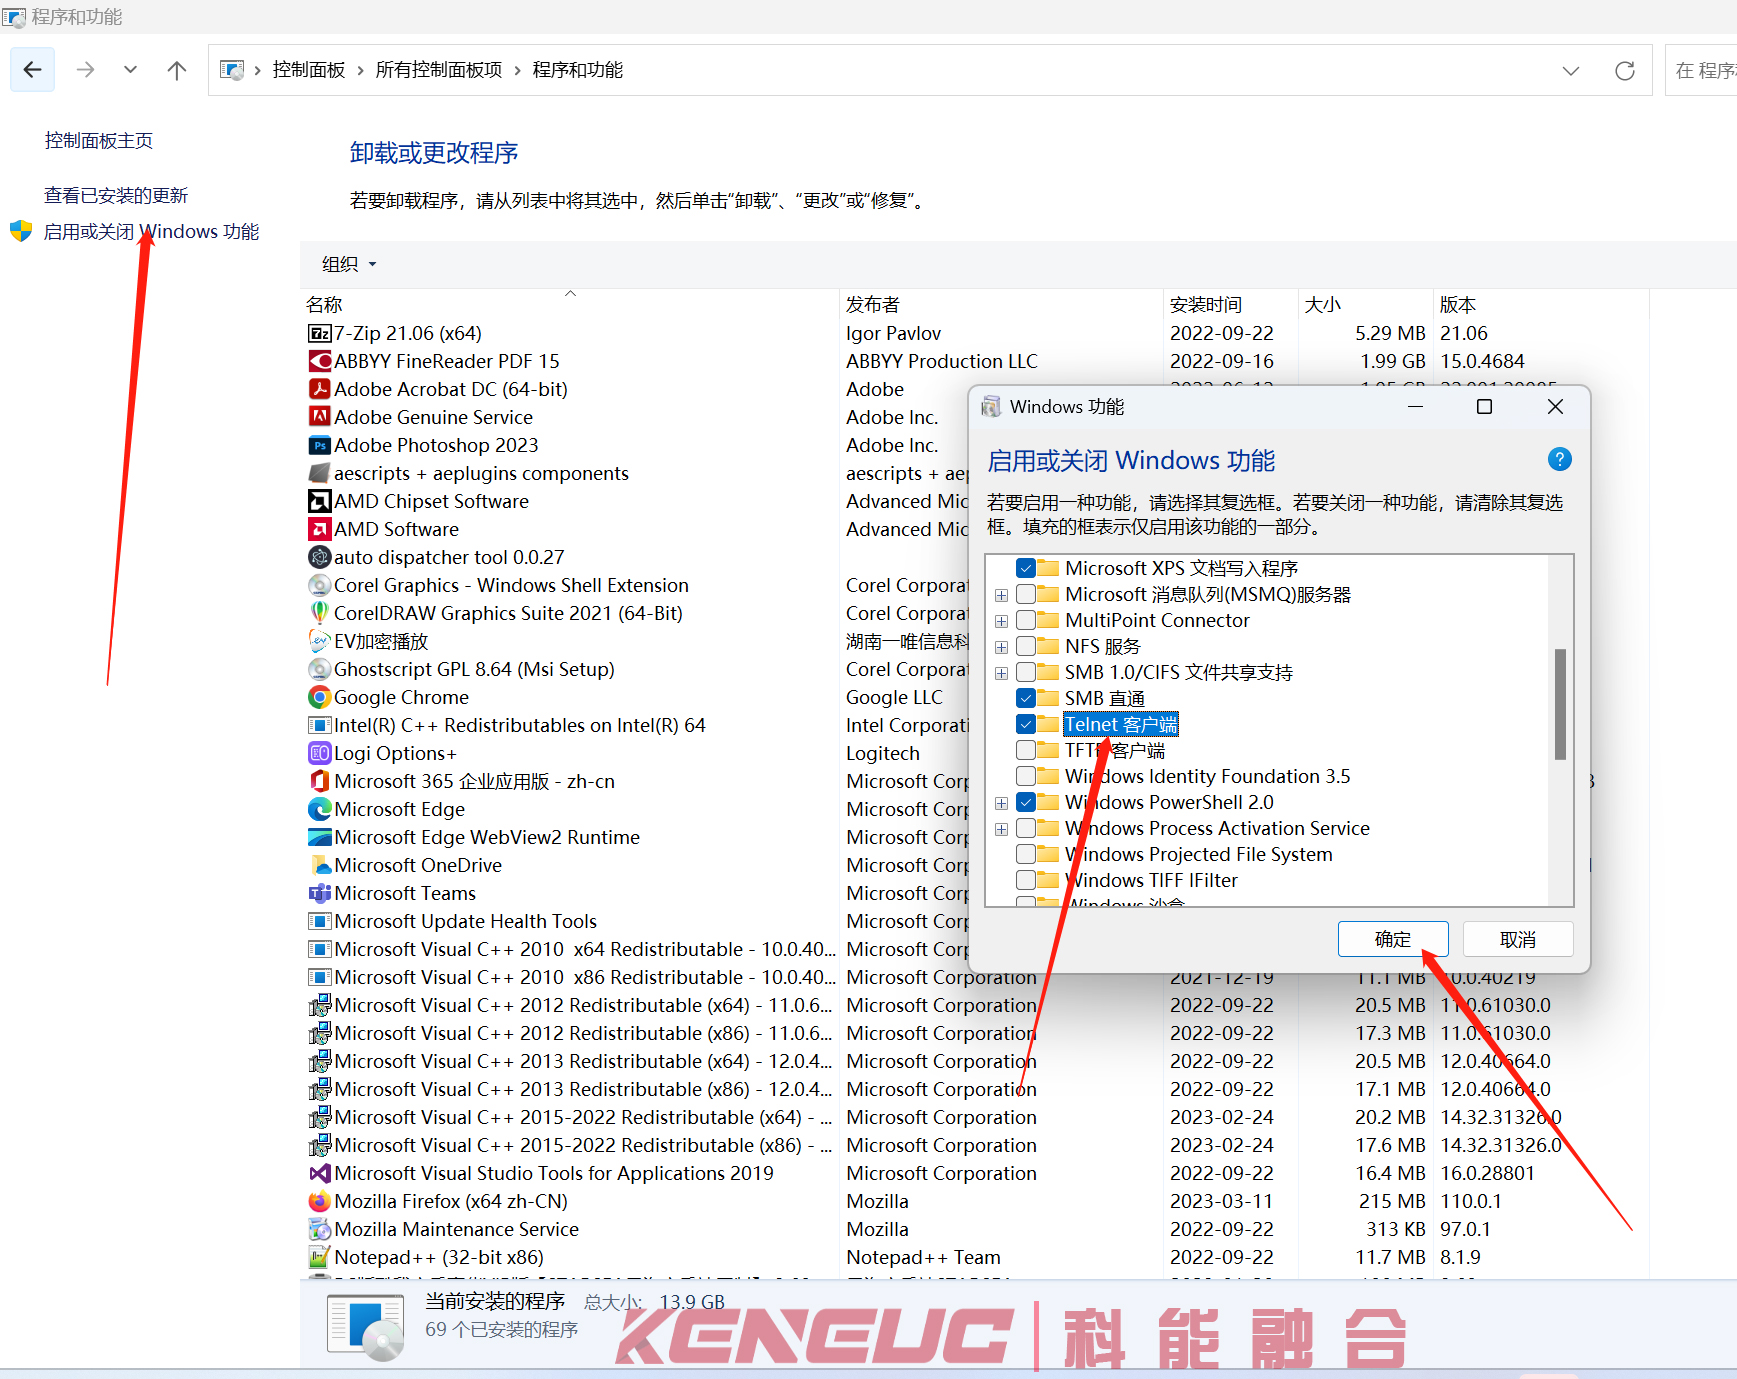Screen dimensions: 1737x1379
Task: Click the features list vertical scrollbar thumb
Action: pos(1560,704)
